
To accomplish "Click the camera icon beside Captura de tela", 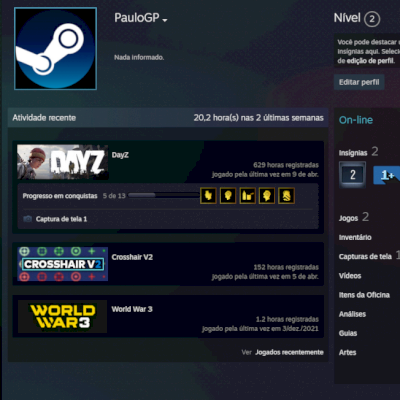I will tap(28, 219).
